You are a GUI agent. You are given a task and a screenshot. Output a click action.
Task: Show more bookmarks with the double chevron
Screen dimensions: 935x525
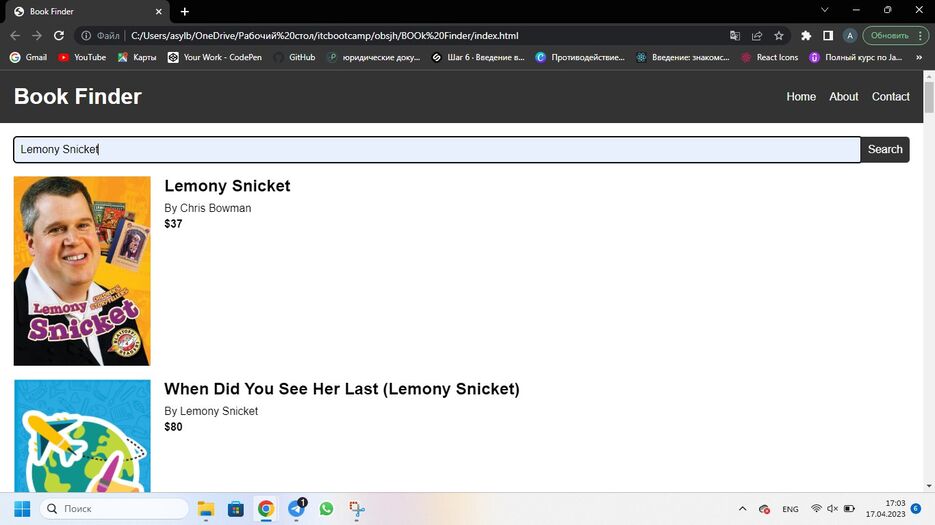919,57
